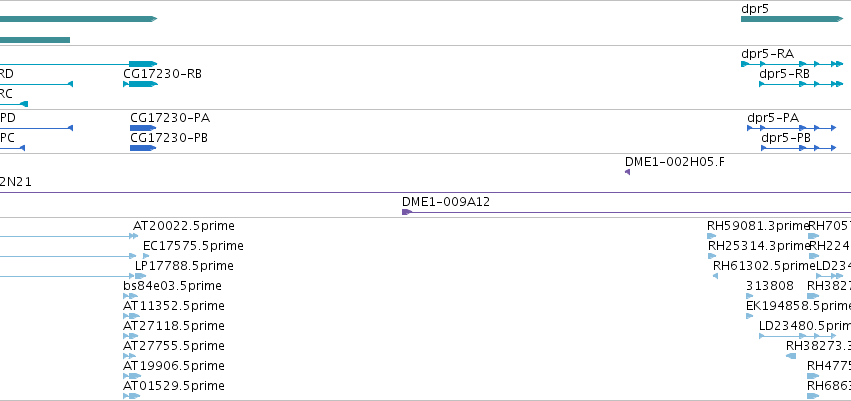851x401 pixels.
Task: Click the LP17788.5prime EST label
Action: (184, 266)
